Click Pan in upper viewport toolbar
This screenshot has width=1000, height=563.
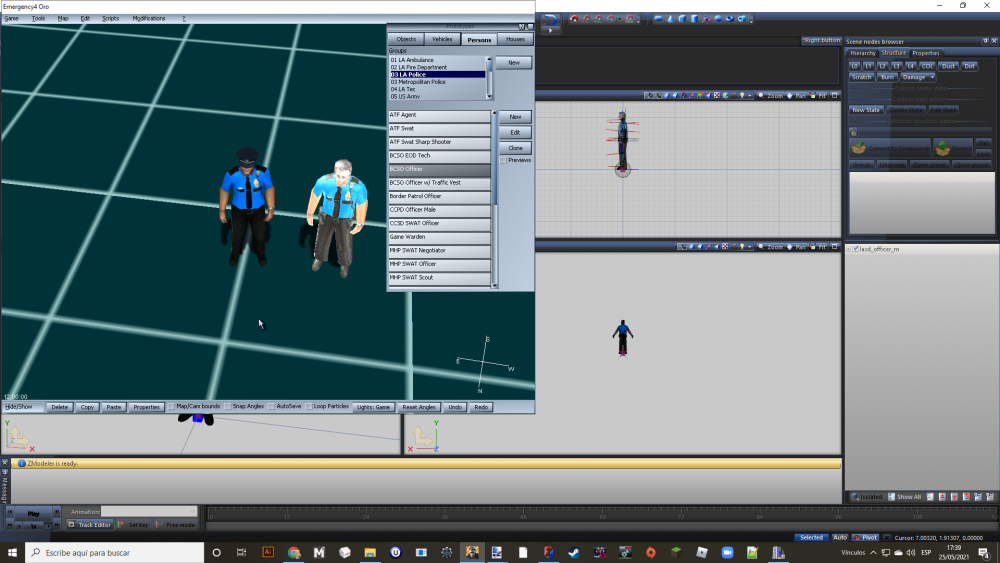tap(797, 96)
